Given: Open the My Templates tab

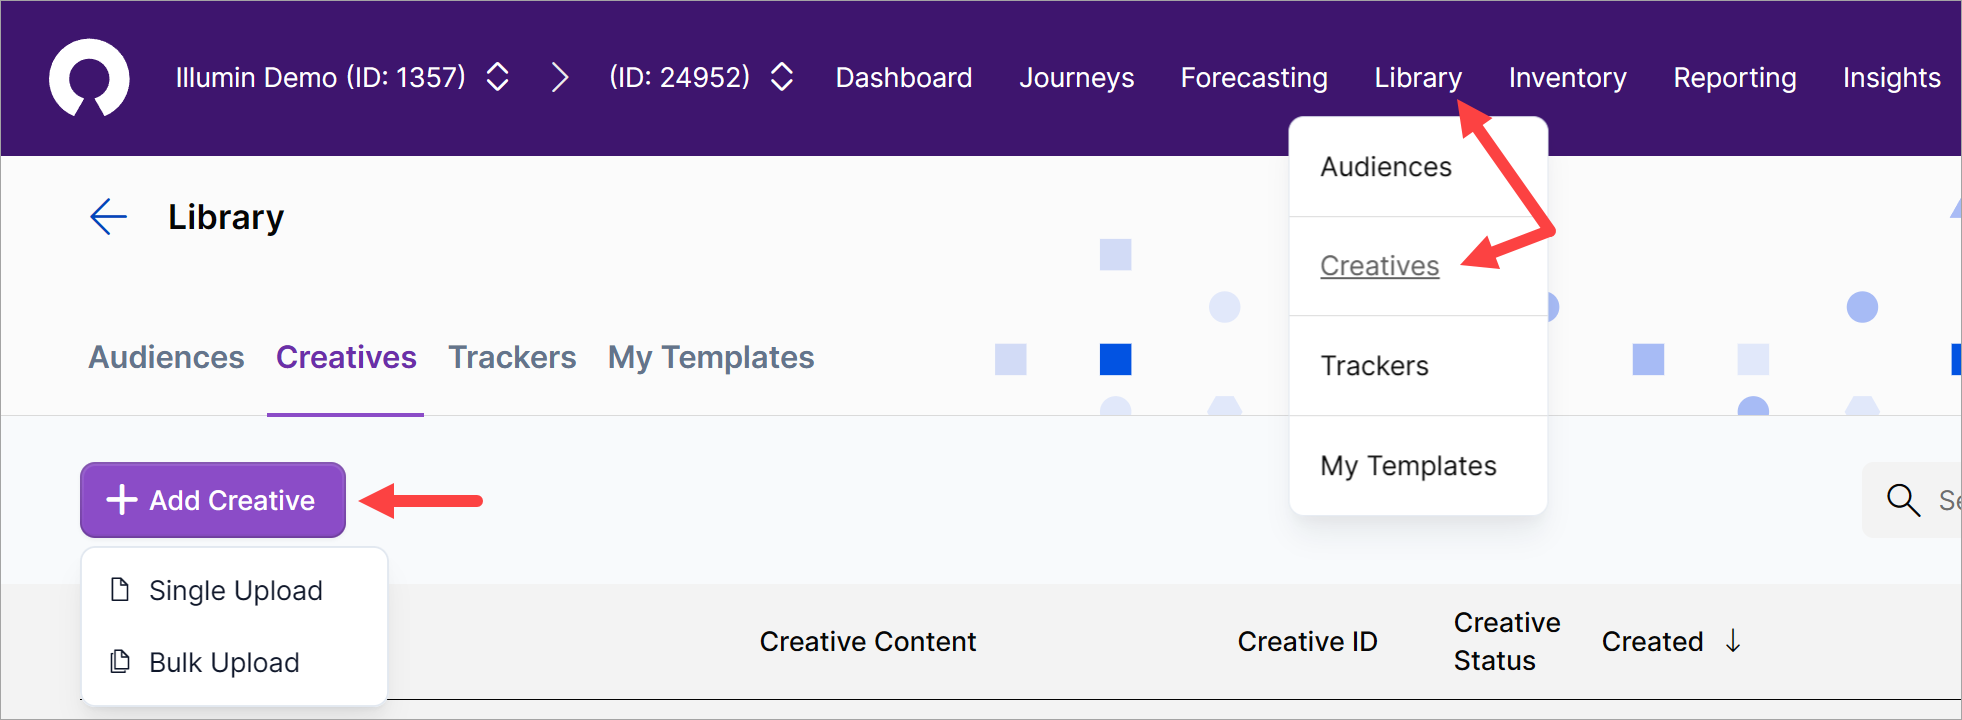Looking at the screenshot, I should pos(711,358).
